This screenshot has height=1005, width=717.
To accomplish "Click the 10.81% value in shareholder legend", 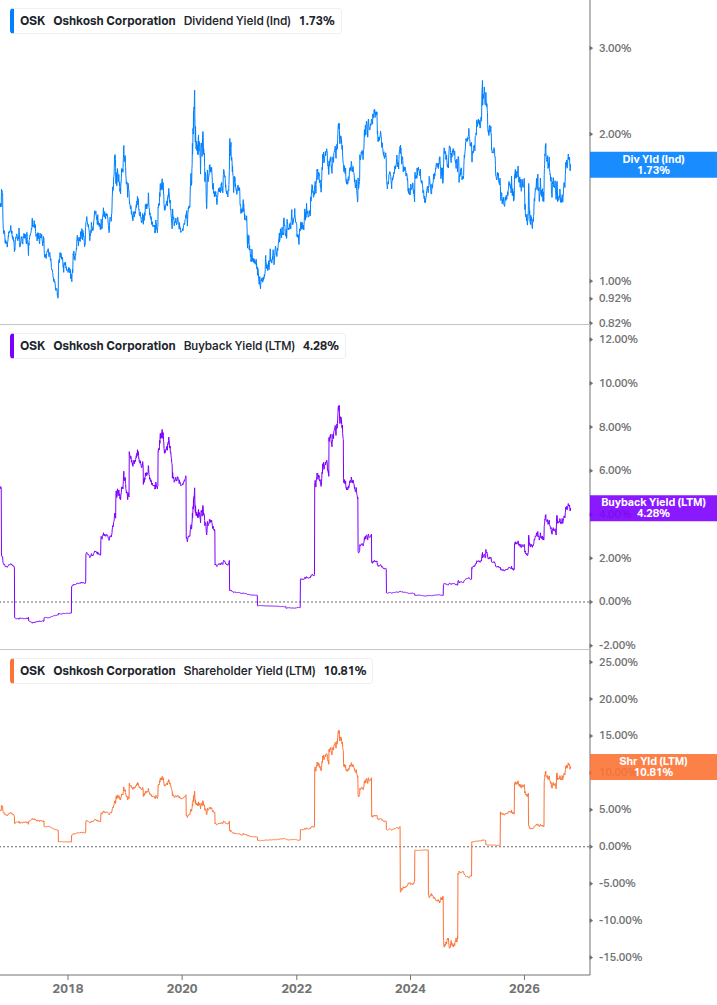I will 345,671.
